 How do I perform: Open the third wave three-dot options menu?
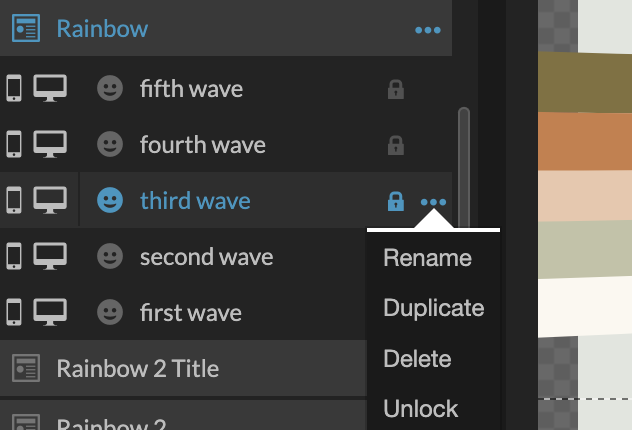[433, 202]
